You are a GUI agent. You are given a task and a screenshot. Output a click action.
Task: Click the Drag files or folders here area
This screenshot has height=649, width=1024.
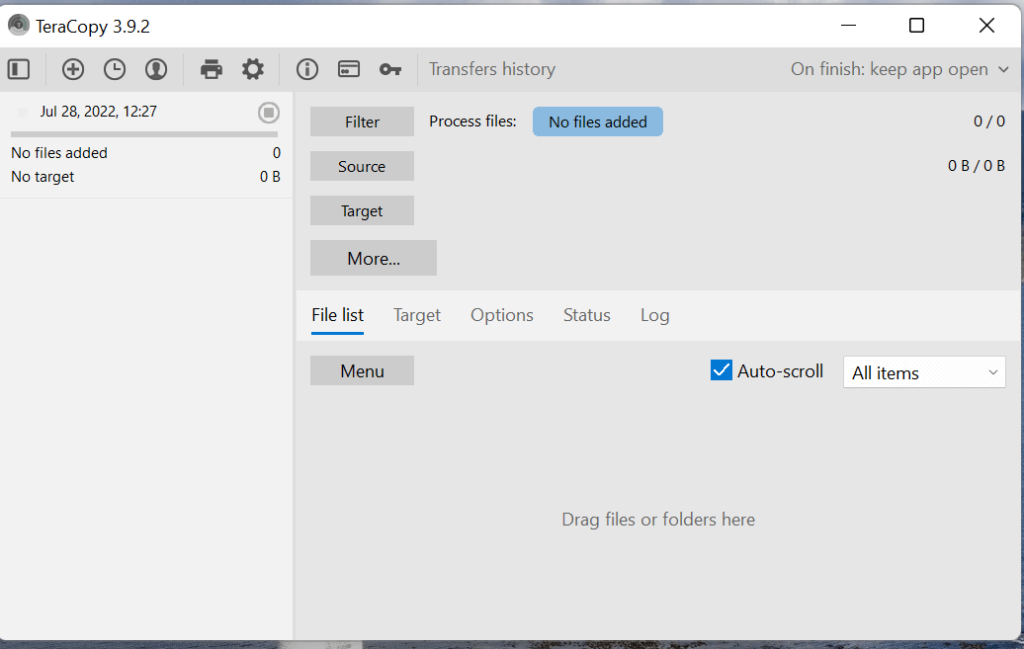(x=658, y=520)
